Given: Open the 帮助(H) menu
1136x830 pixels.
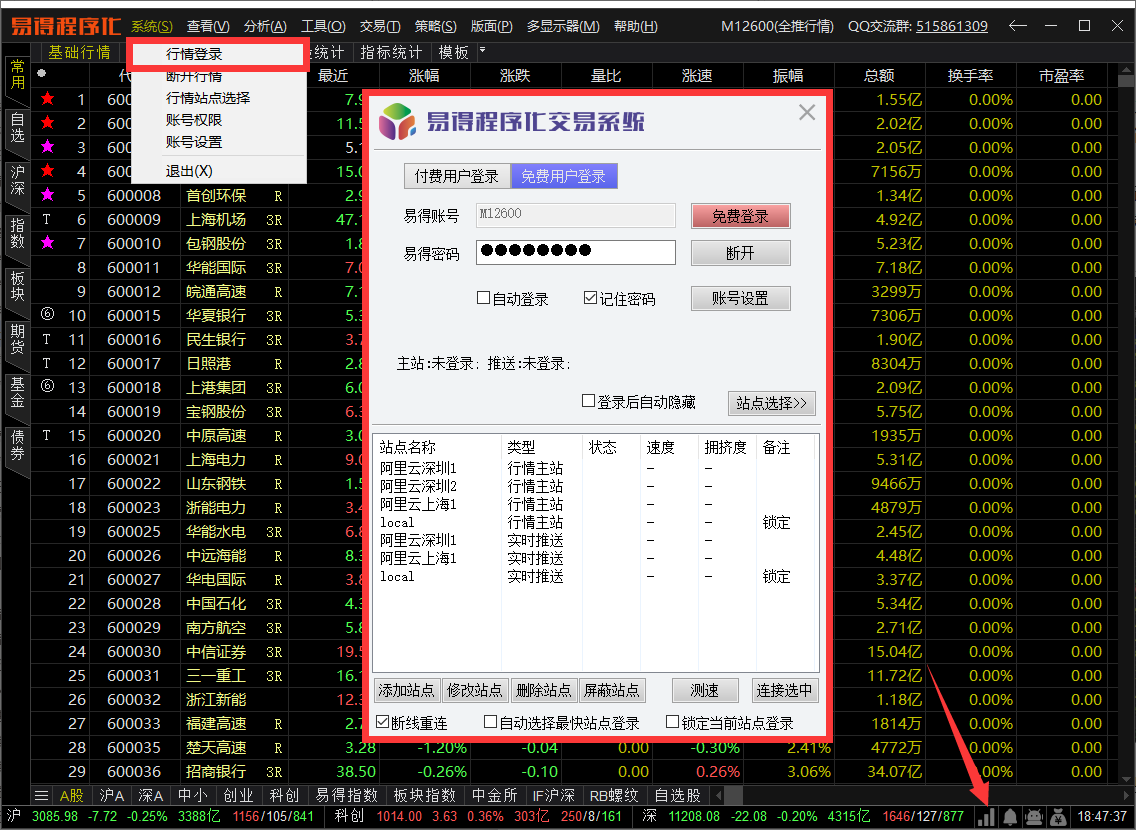Looking at the screenshot, I should click(635, 26).
